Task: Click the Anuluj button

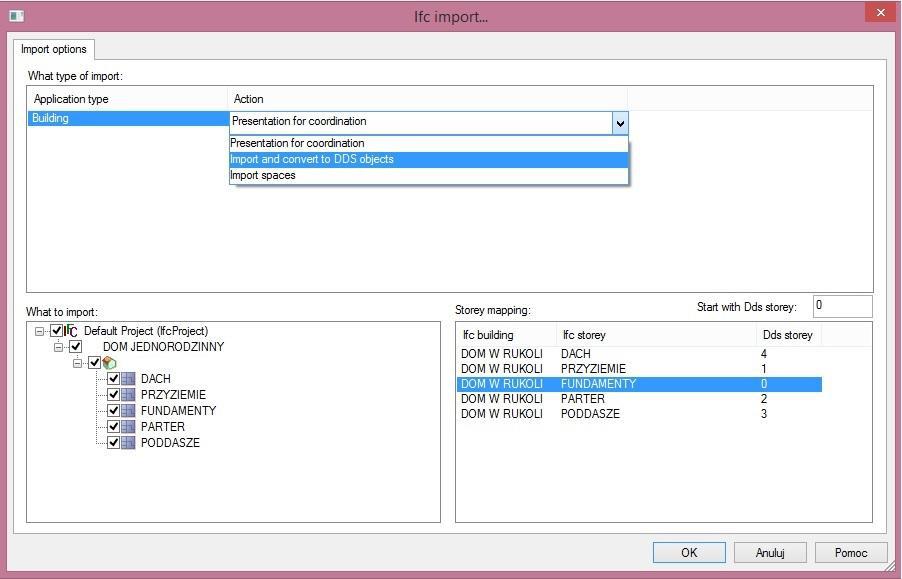Action: click(x=769, y=552)
